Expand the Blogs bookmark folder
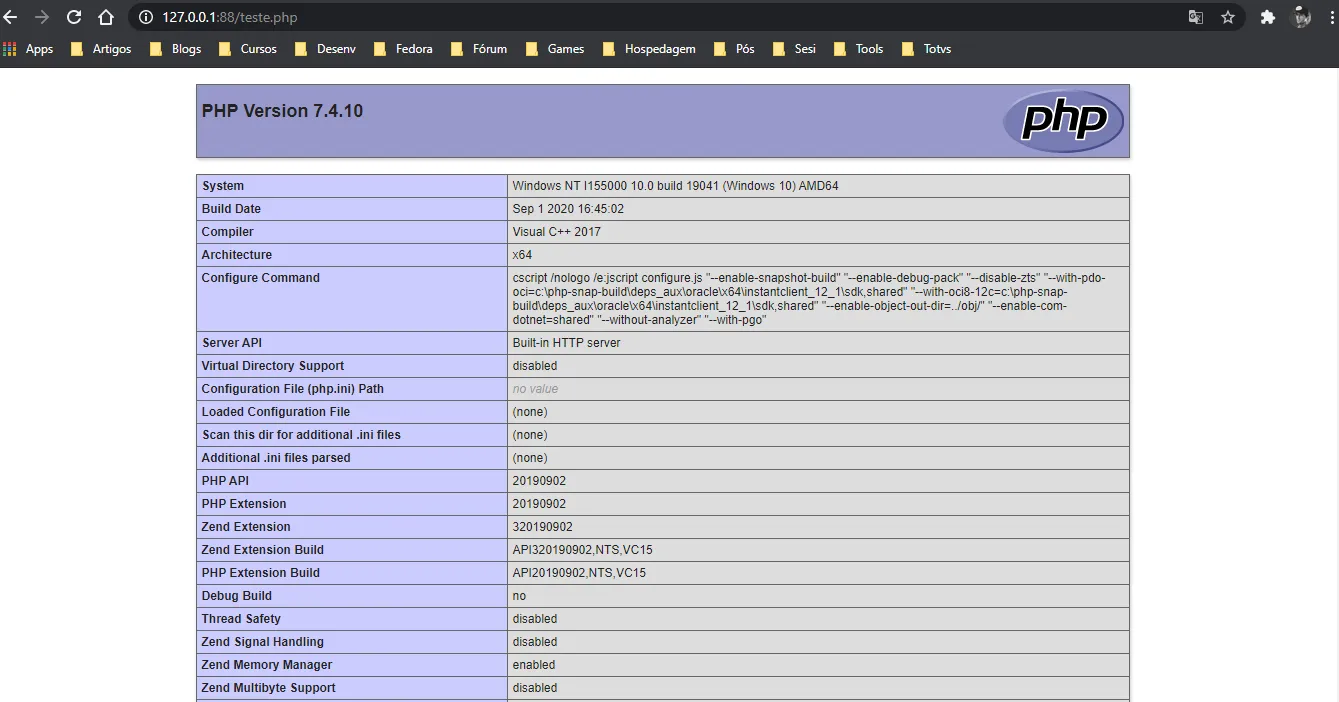 176,49
